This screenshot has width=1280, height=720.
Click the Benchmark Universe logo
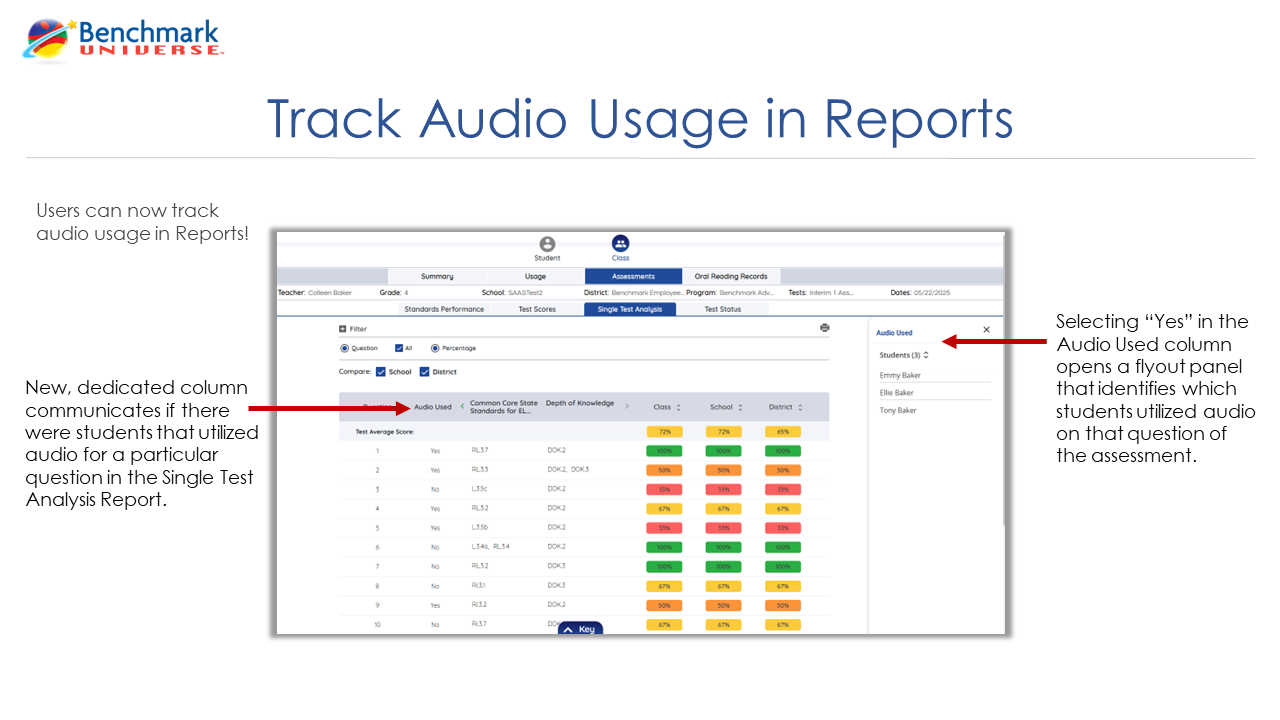[x=124, y=38]
